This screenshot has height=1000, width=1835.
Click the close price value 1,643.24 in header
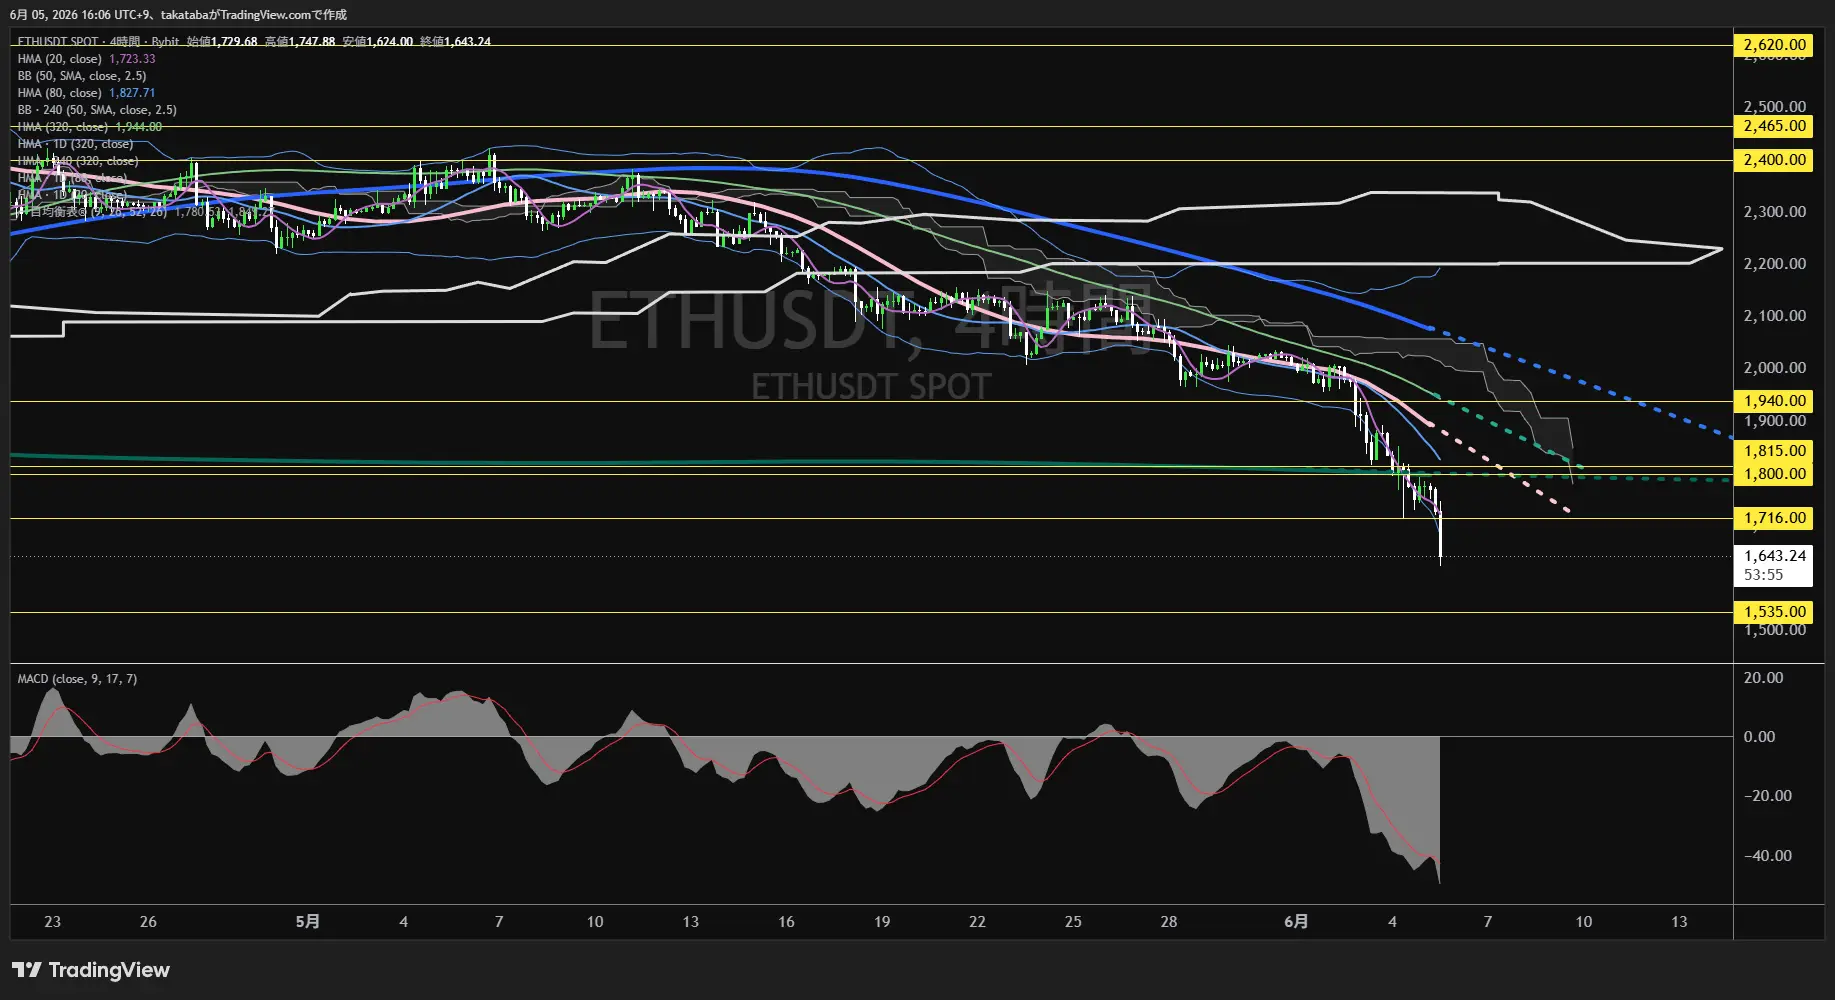click(468, 42)
